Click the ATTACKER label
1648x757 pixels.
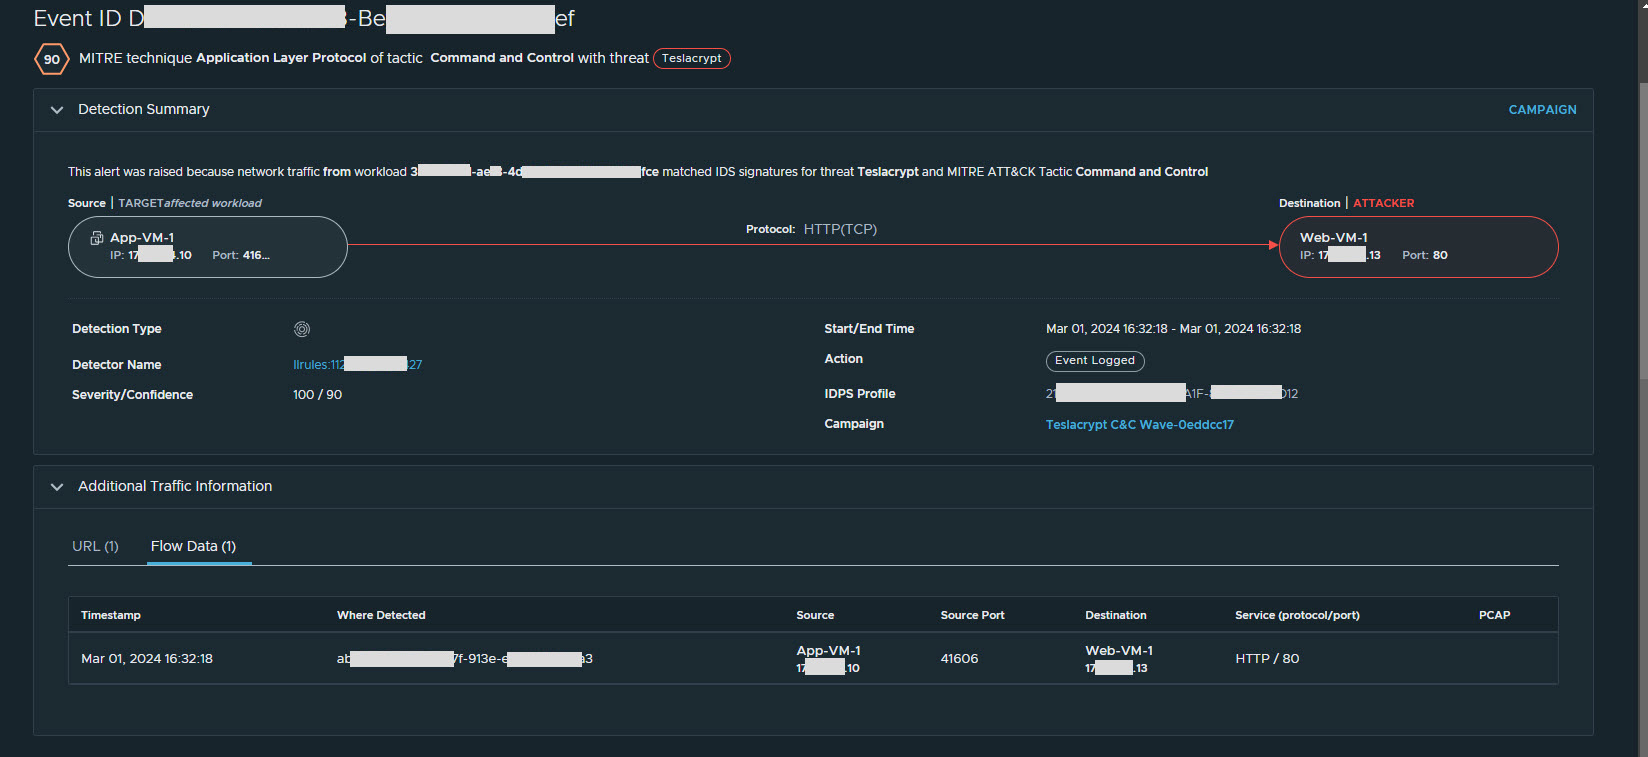click(x=1383, y=203)
